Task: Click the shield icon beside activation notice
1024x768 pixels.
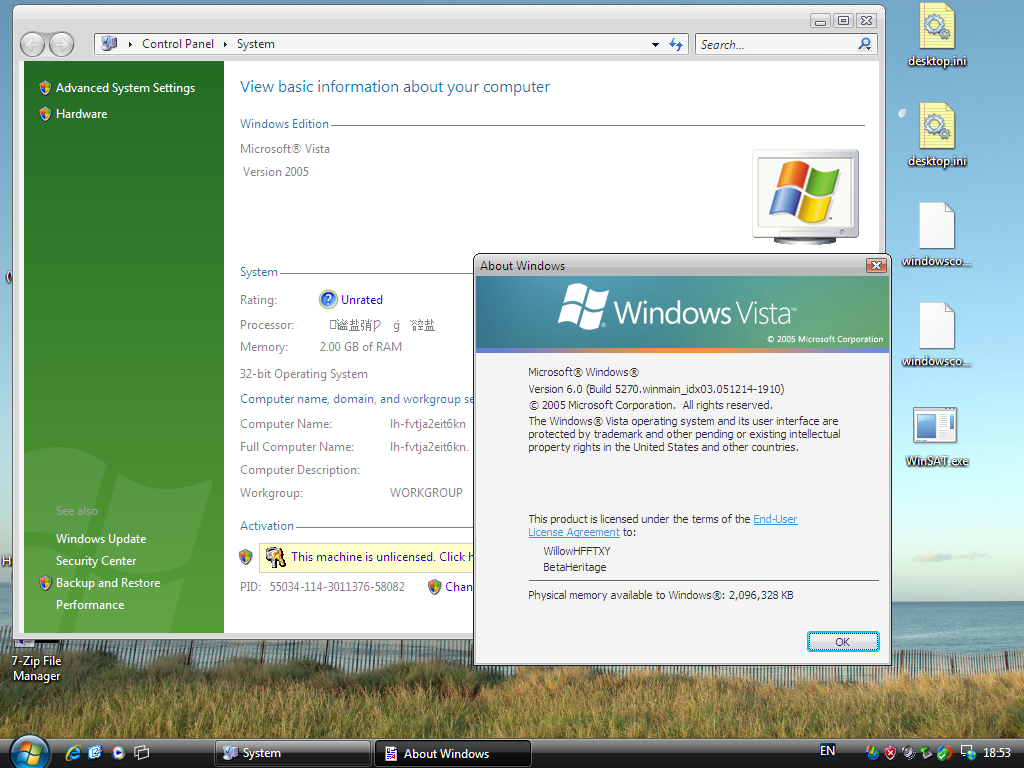Action: (x=246, y=557)
